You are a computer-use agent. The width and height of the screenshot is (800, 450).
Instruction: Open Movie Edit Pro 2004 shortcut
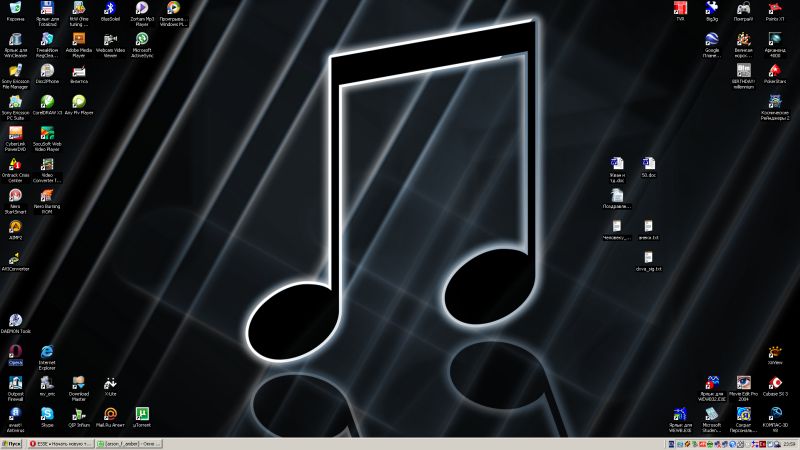click(x=743, y=389)
